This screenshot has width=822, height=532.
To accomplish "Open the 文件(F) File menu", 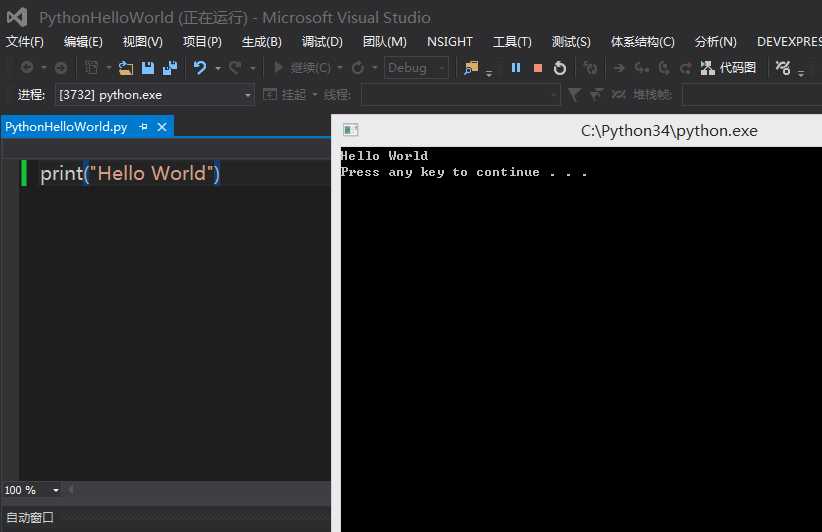I will click(25, 41).
